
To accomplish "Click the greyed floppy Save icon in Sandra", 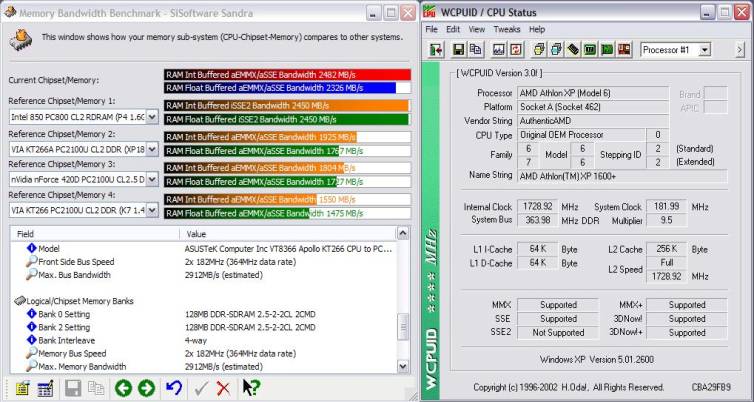I will [x=73, y=388].
